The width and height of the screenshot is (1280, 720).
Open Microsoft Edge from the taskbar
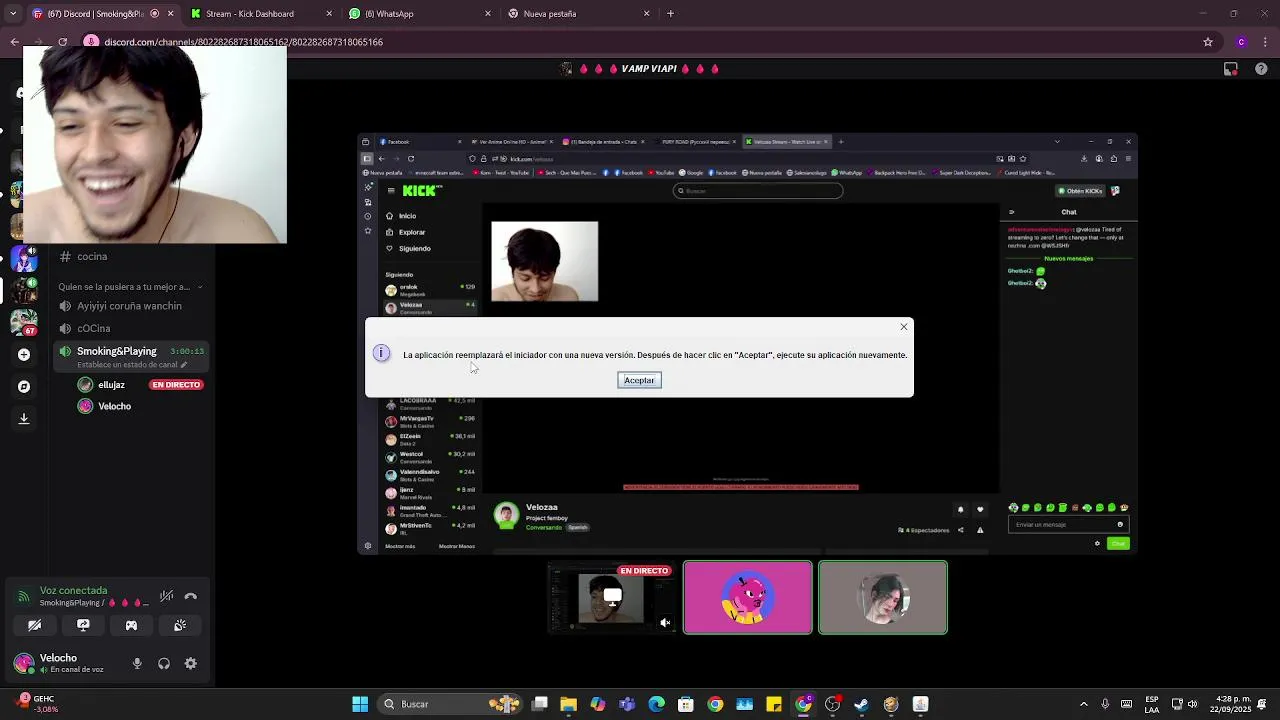[656, 704]
